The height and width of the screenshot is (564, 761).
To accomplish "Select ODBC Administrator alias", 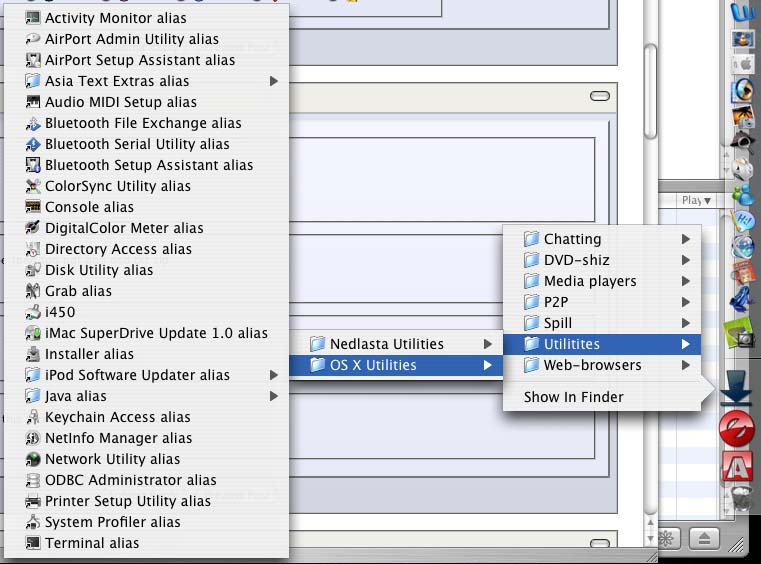I will 147,480.
